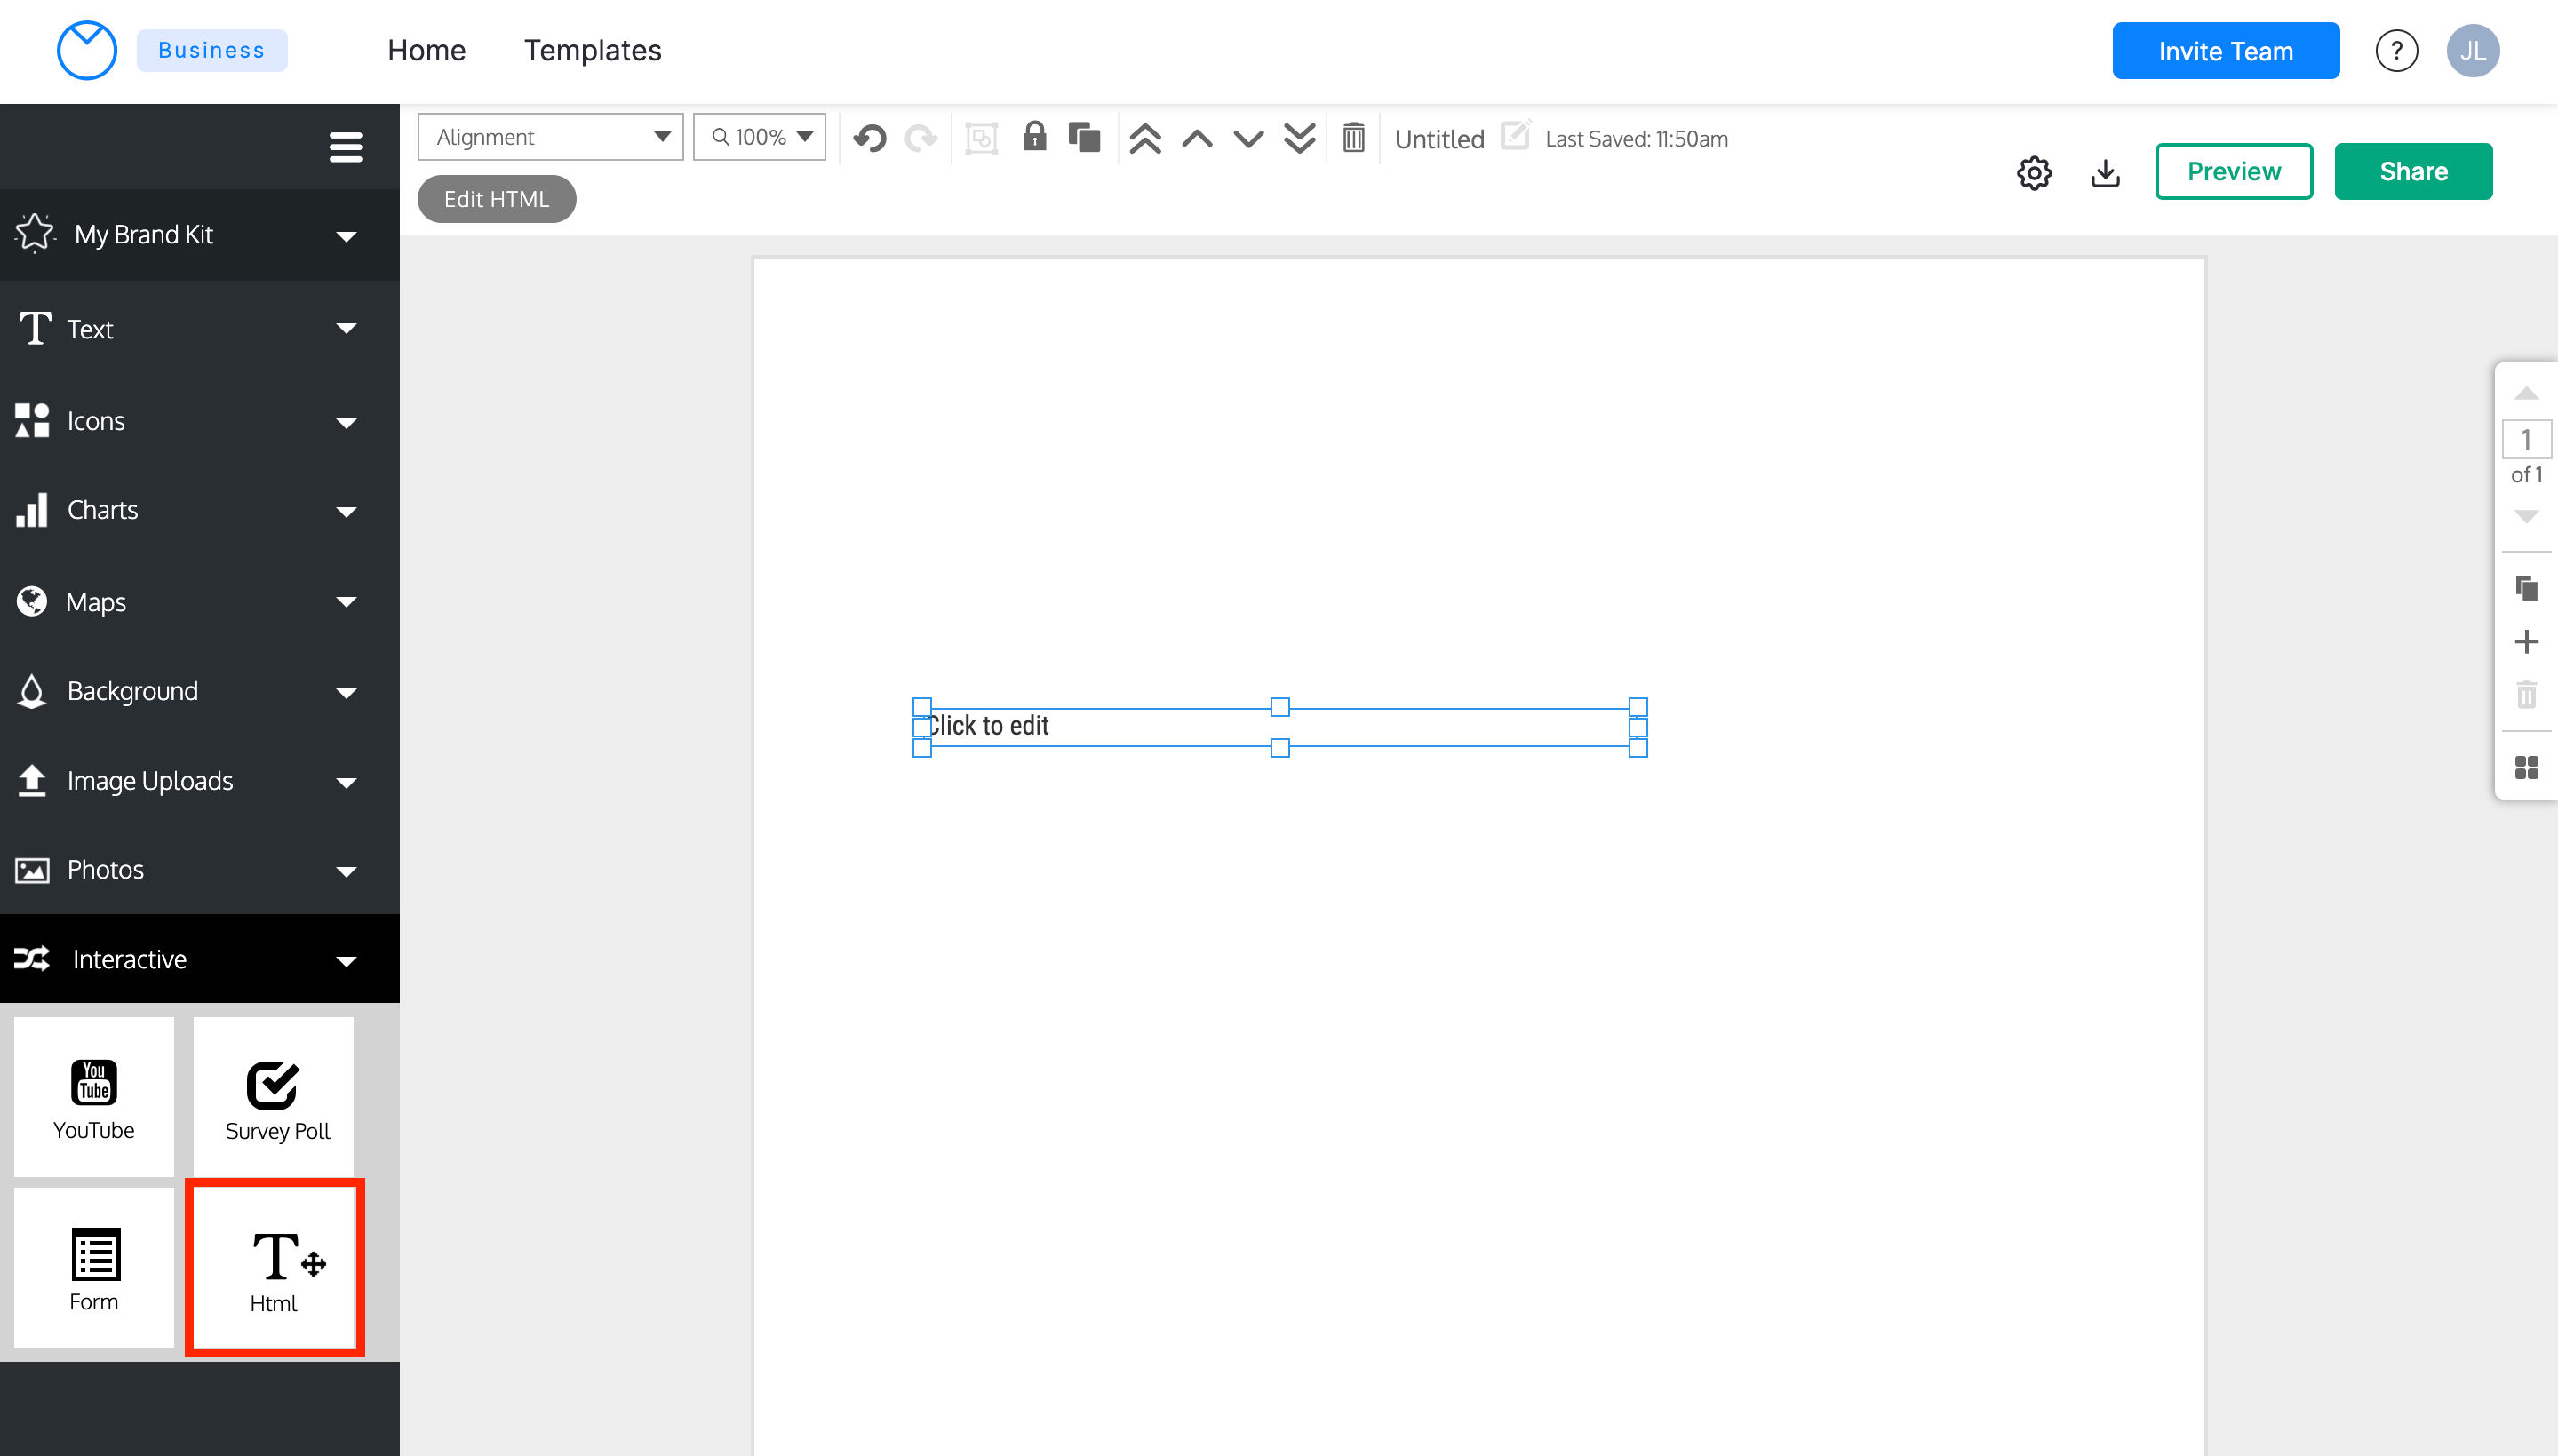Go to Templates in top navigation
The image size is (2558, 1456).
click(x=592, y=50)
